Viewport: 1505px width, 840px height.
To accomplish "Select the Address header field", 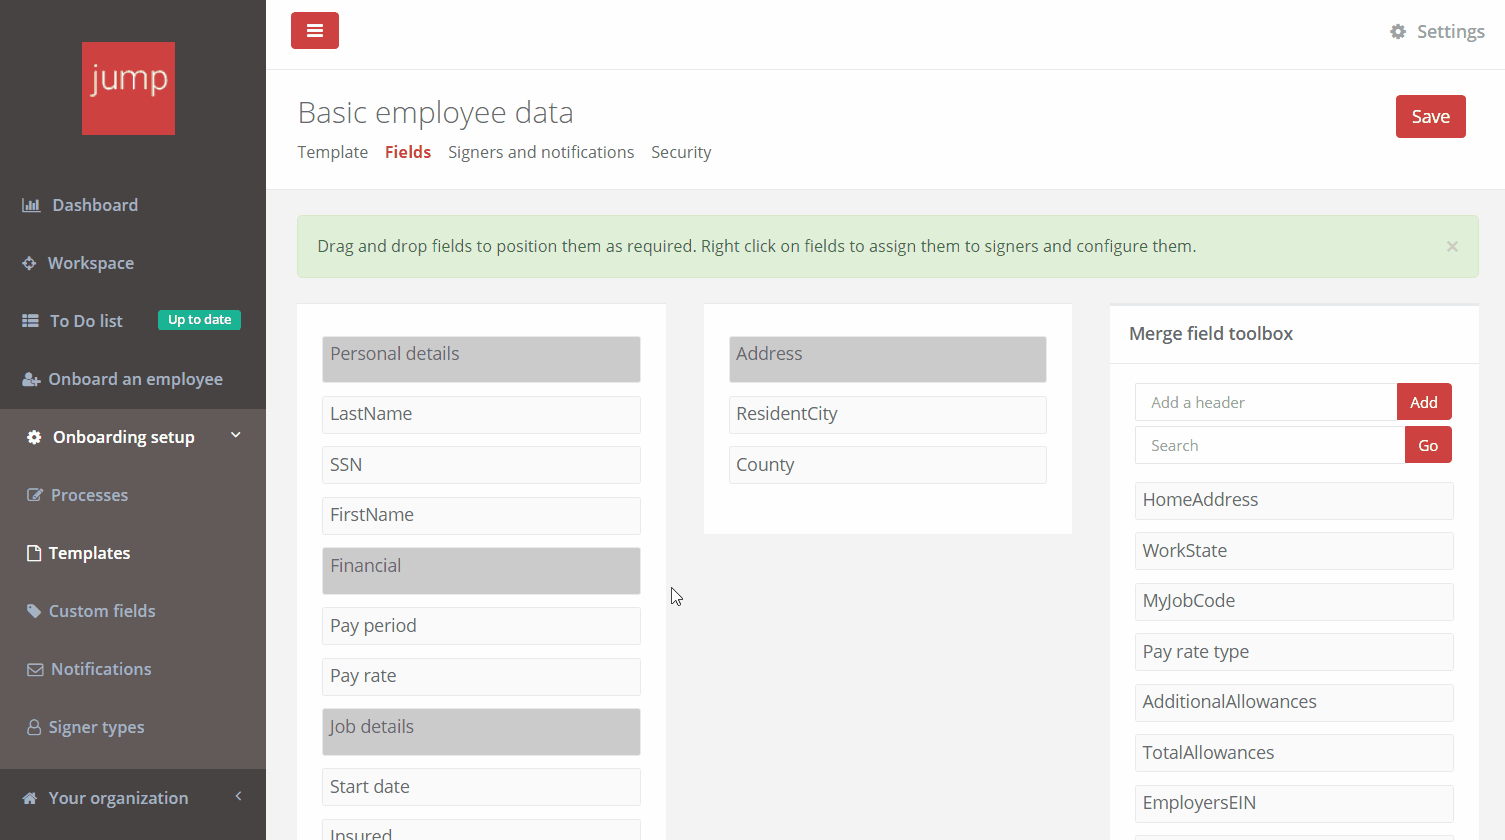I will tap(888, 359).
